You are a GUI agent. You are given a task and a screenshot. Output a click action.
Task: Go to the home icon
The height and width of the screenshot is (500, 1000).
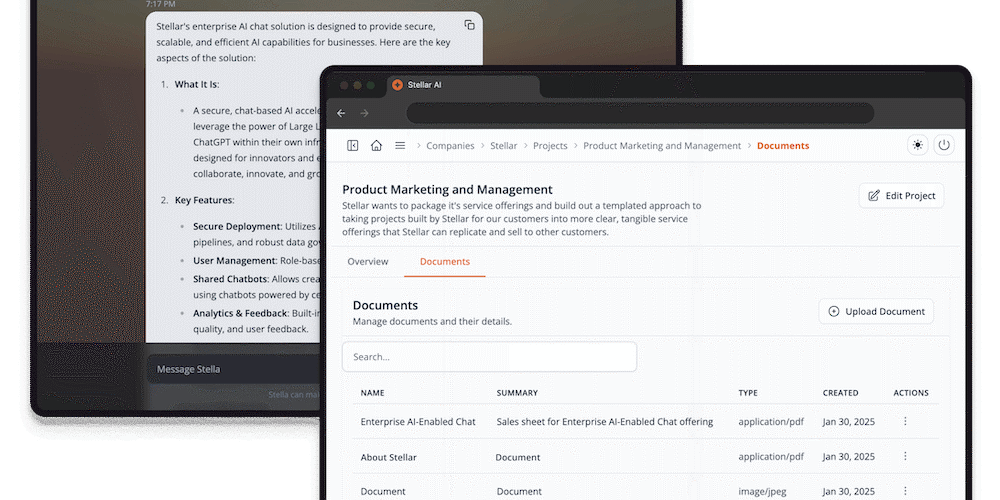coord(376,145)
